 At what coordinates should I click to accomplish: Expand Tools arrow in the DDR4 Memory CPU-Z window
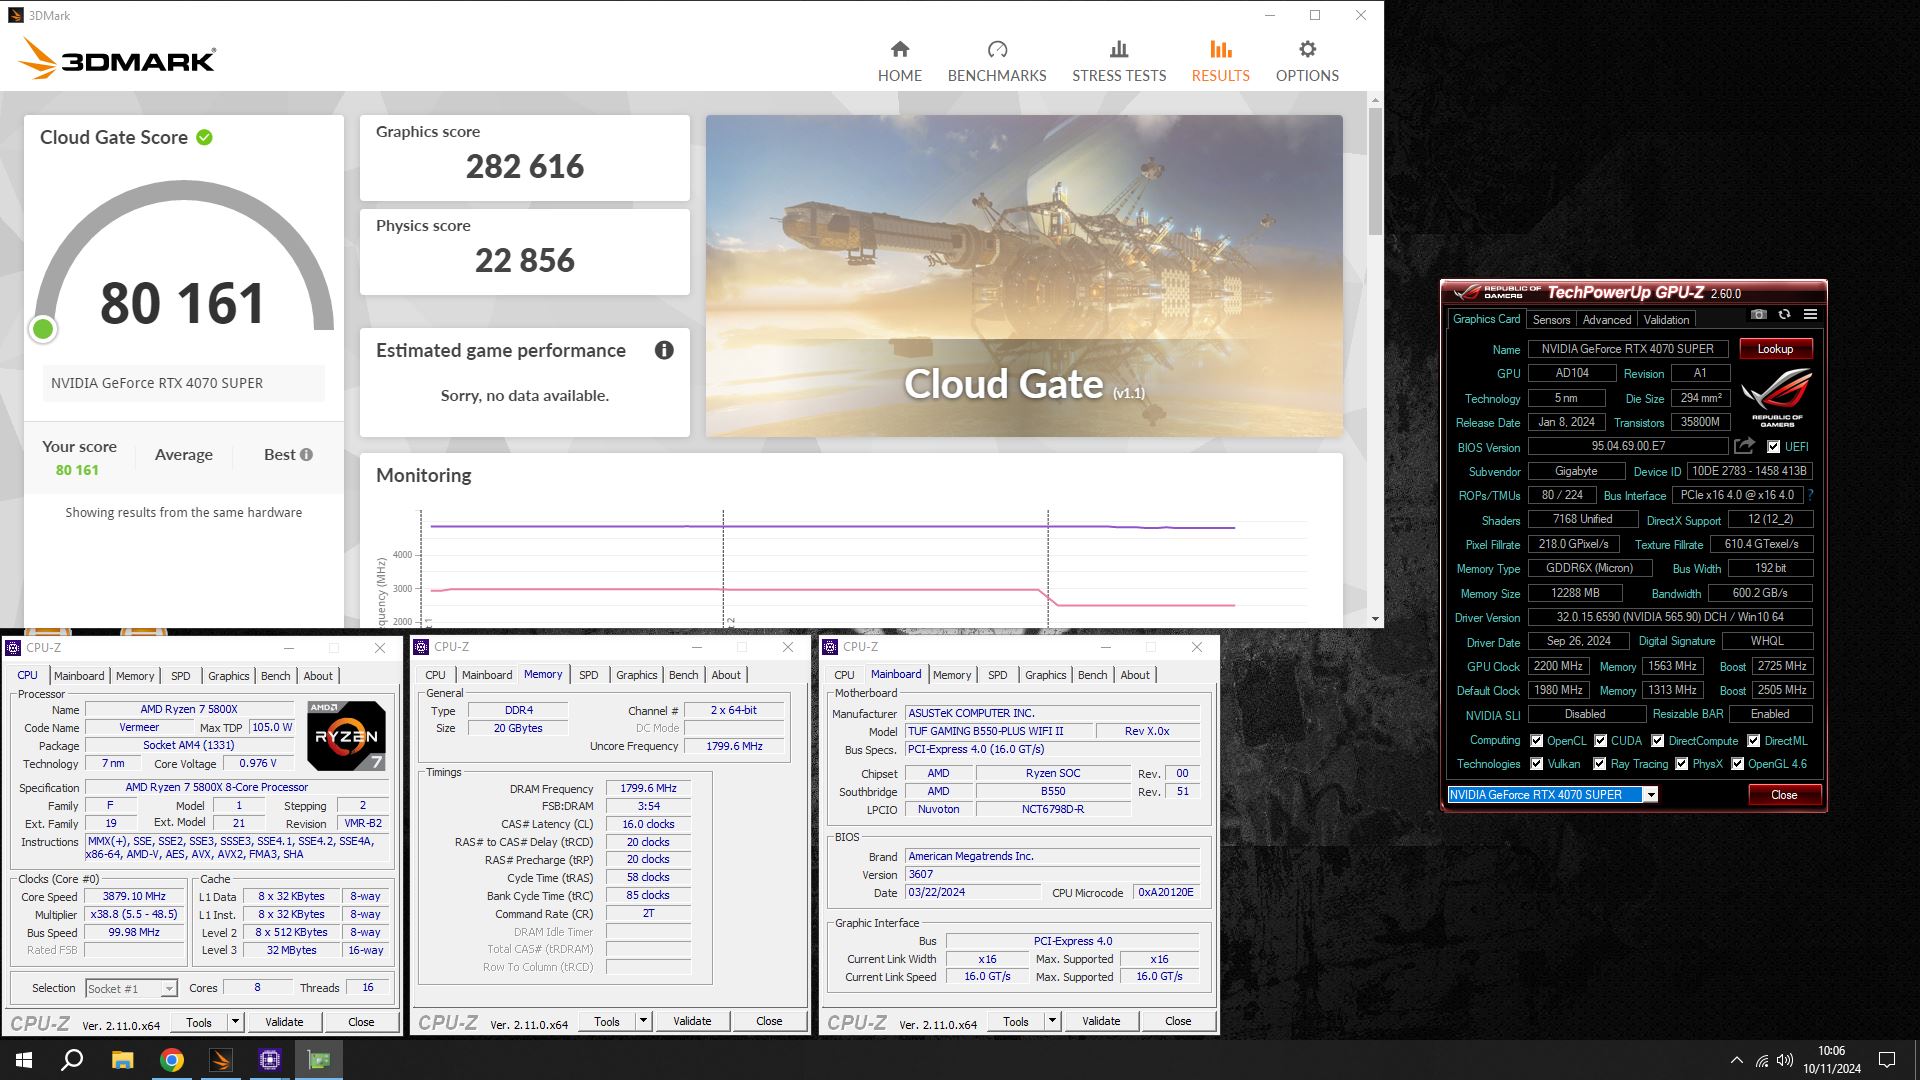click(643, 1021)
